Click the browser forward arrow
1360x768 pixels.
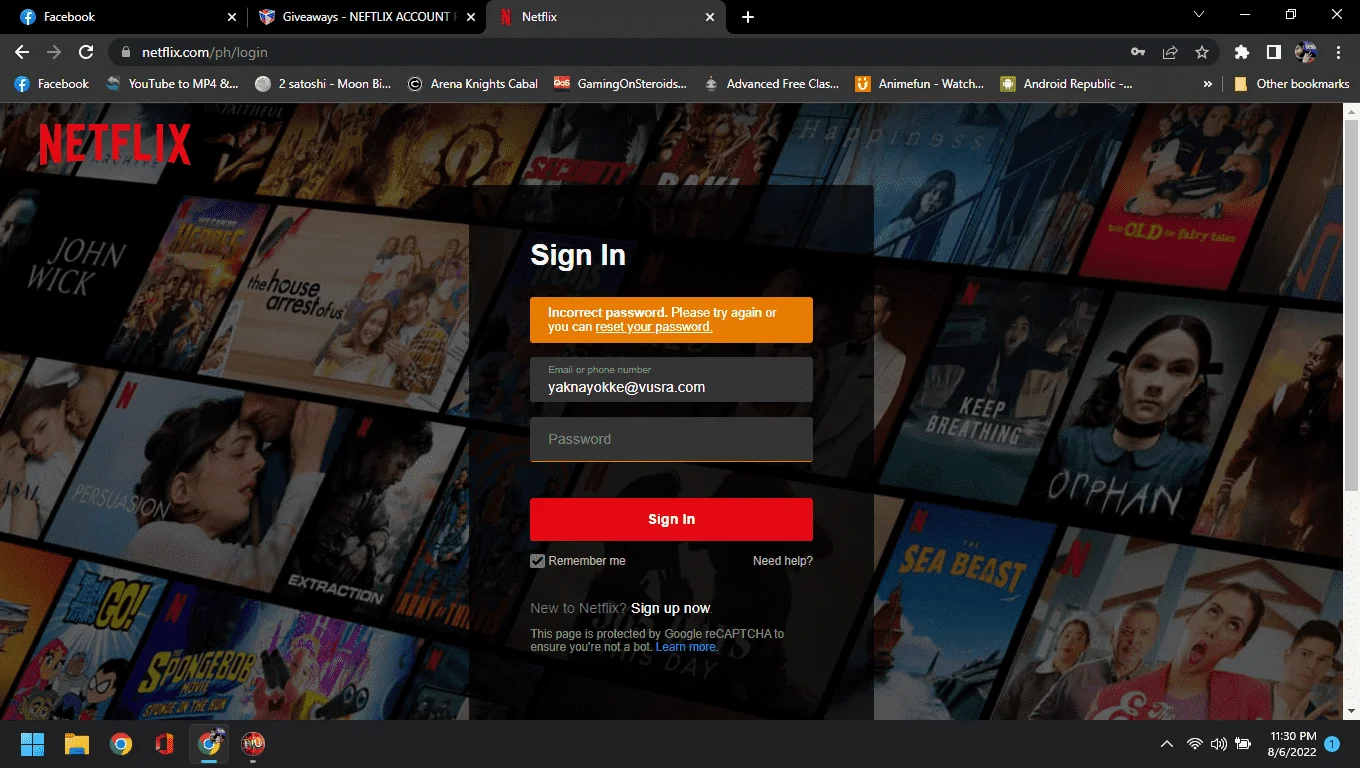point(54,52)
